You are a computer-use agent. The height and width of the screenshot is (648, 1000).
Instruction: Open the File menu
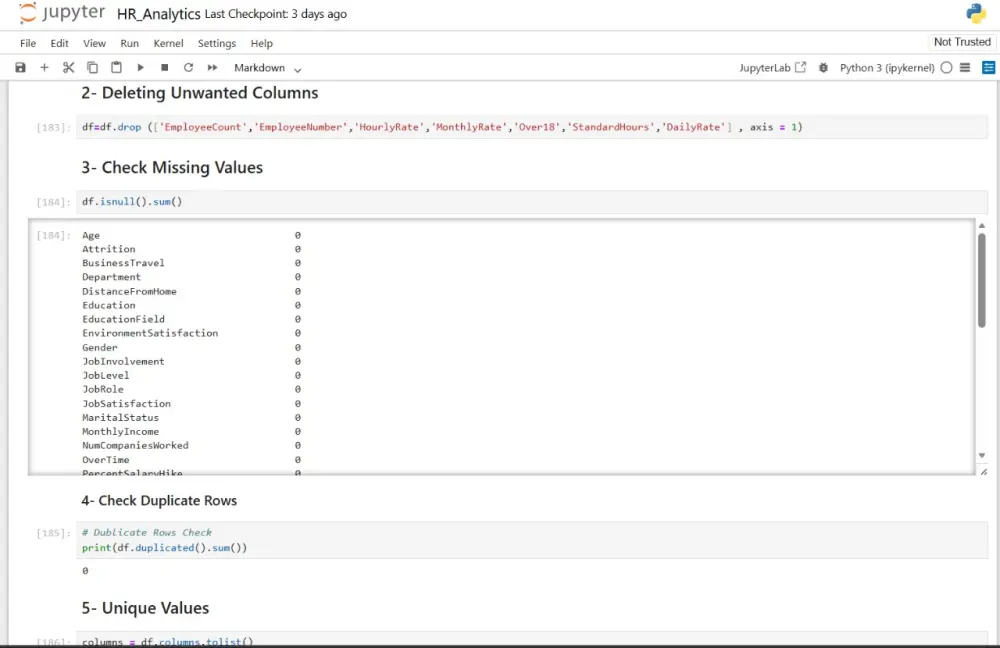27,43
